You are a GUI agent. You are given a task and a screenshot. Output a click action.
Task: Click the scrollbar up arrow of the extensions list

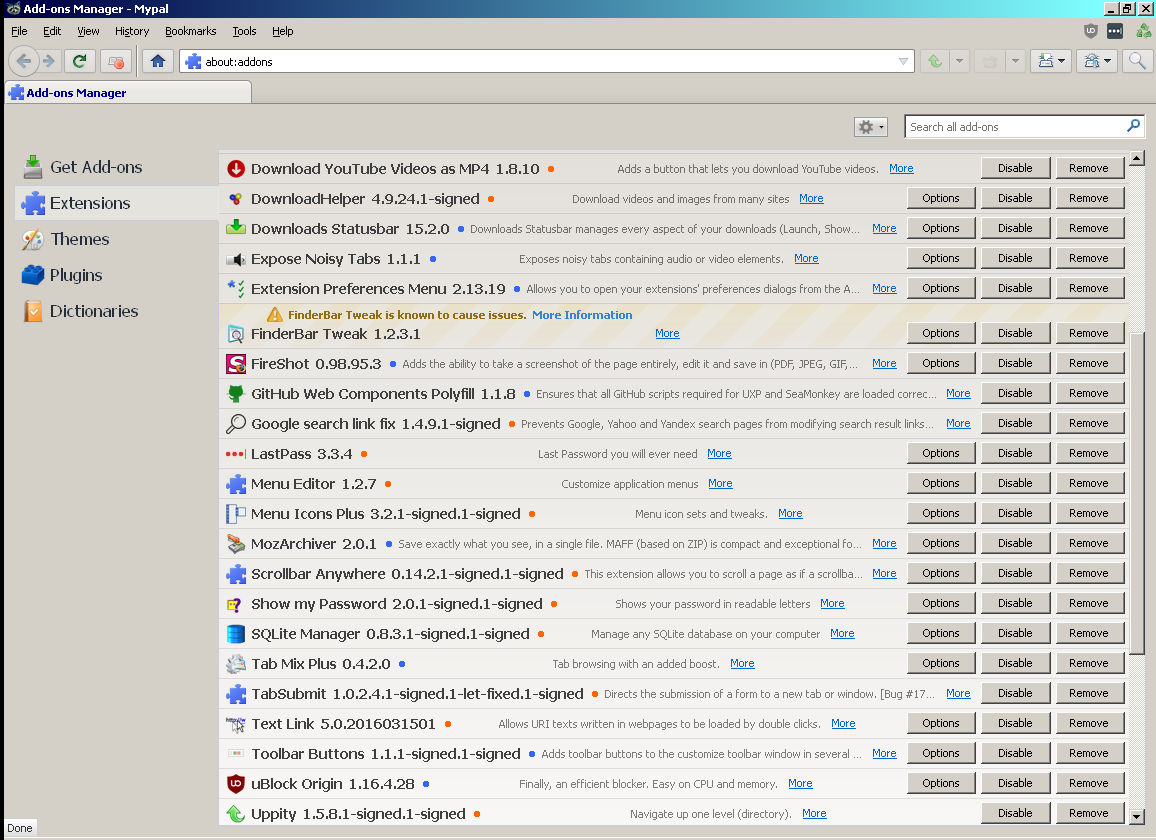click(1136, 158)
